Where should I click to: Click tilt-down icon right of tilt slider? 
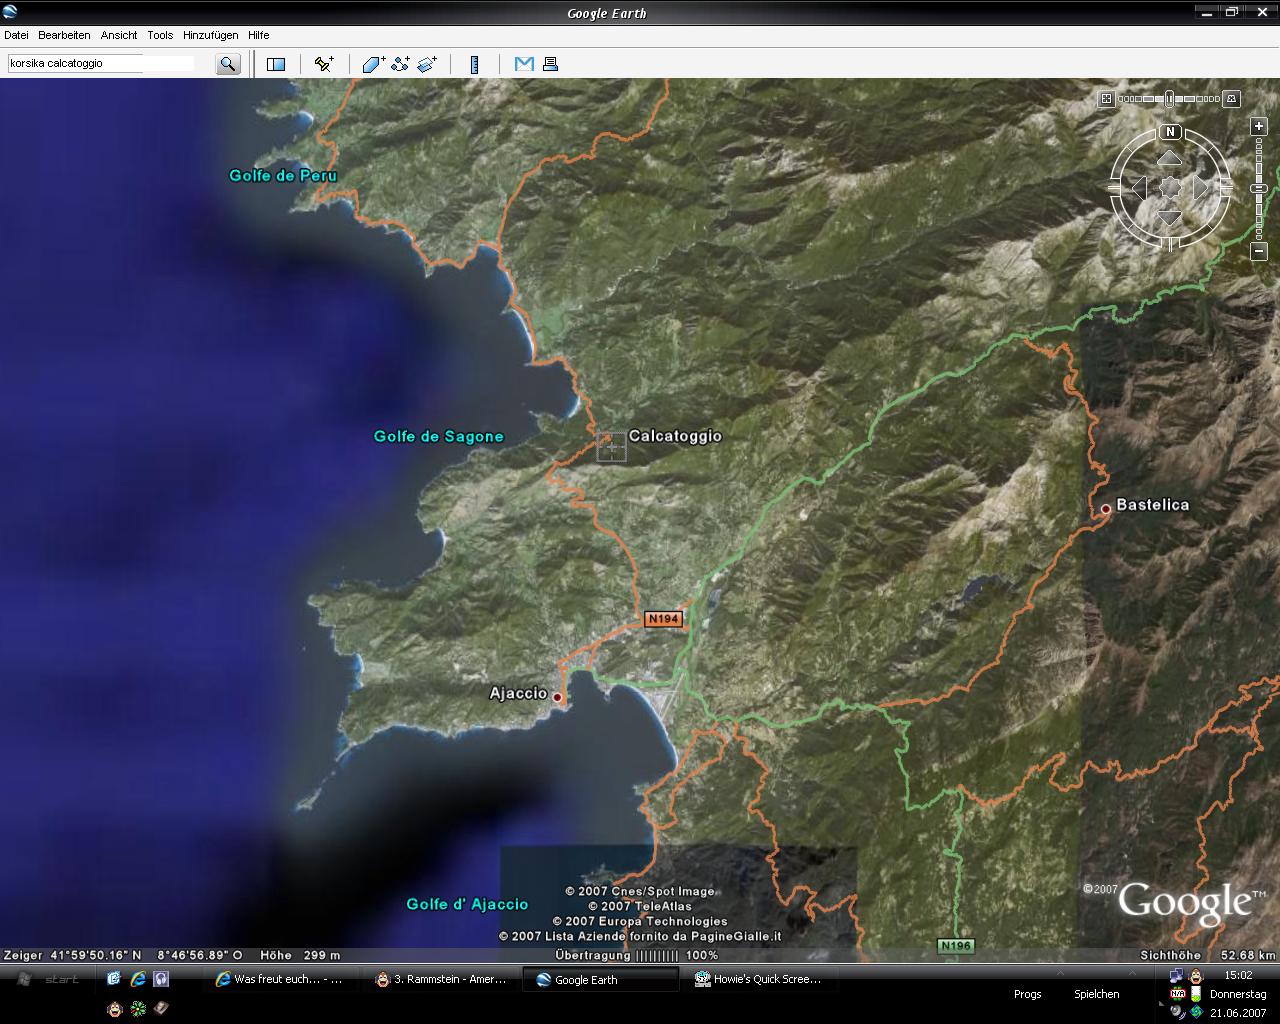pos(1232,99)
